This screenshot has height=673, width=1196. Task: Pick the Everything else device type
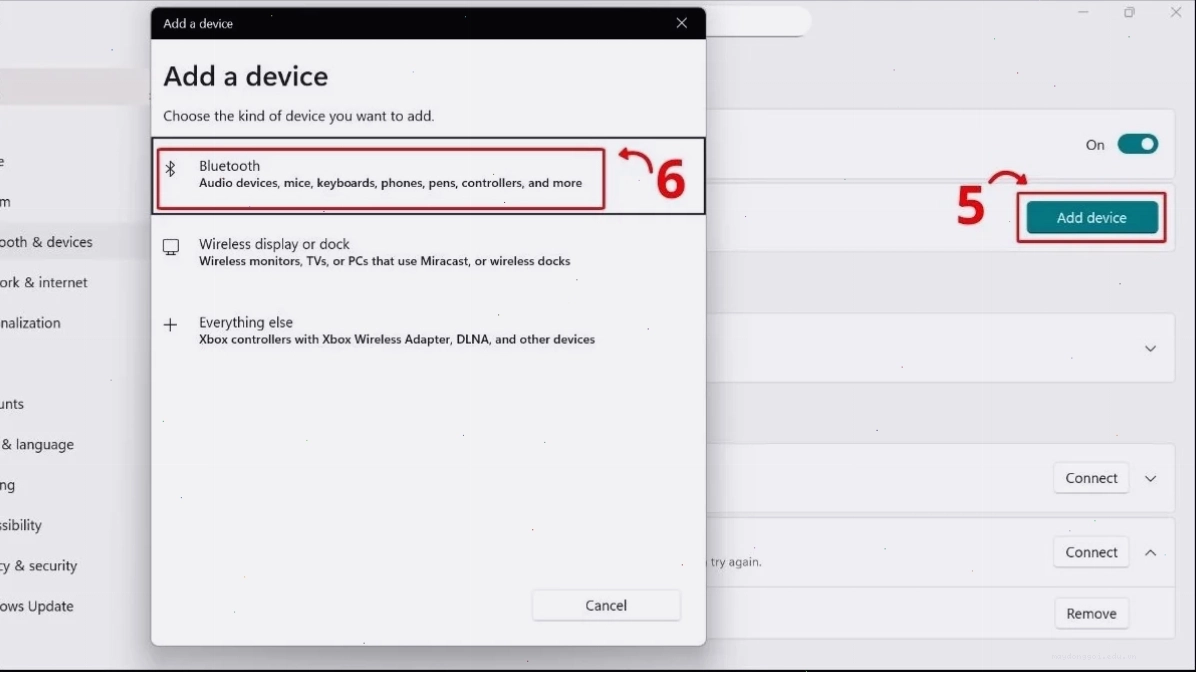click(428, 330)
